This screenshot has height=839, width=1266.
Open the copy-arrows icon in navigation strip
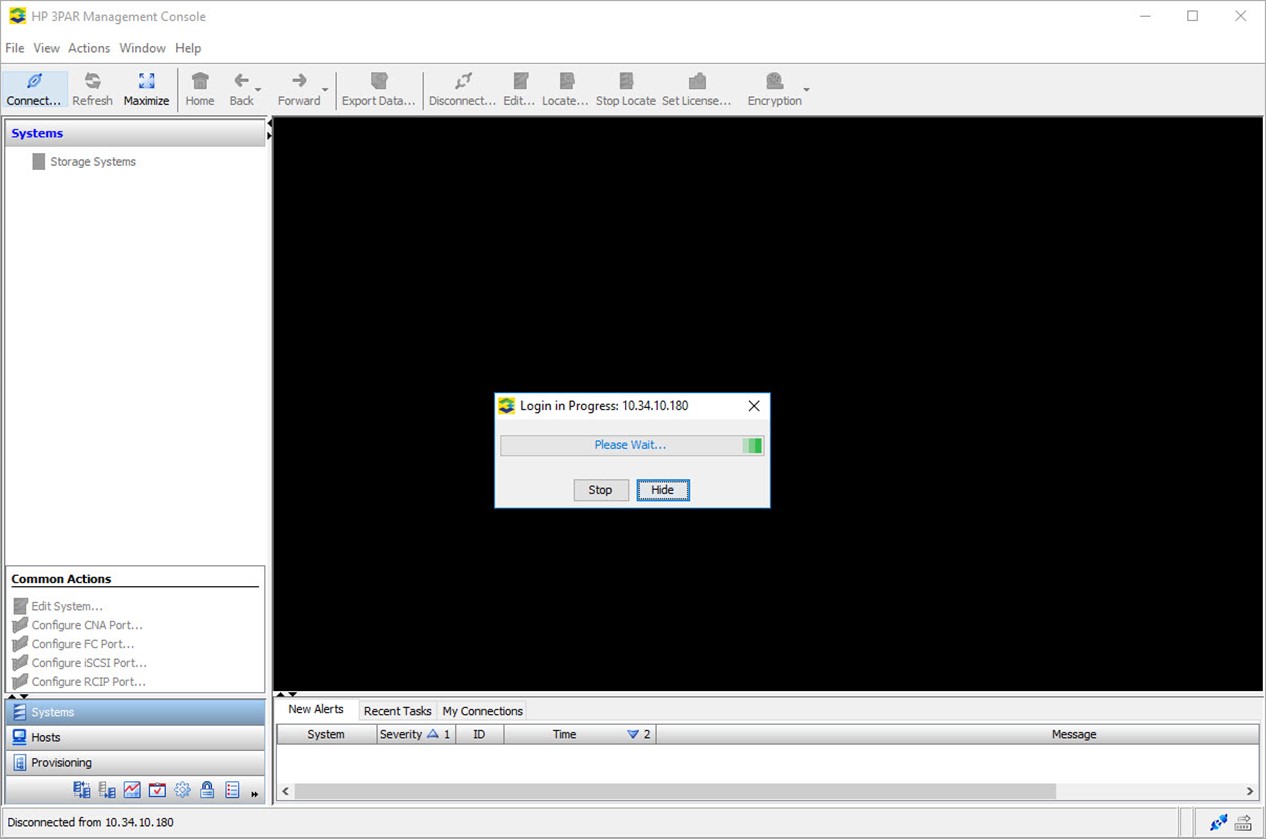82,790
